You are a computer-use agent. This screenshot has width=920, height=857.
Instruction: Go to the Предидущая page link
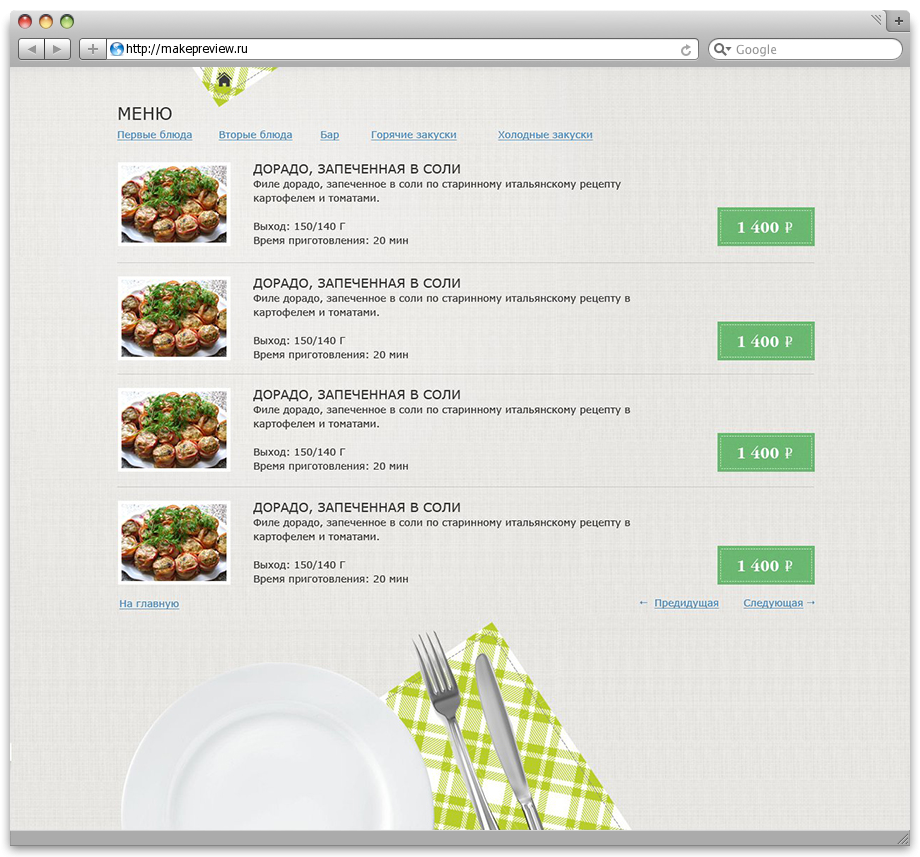(686, 603)
